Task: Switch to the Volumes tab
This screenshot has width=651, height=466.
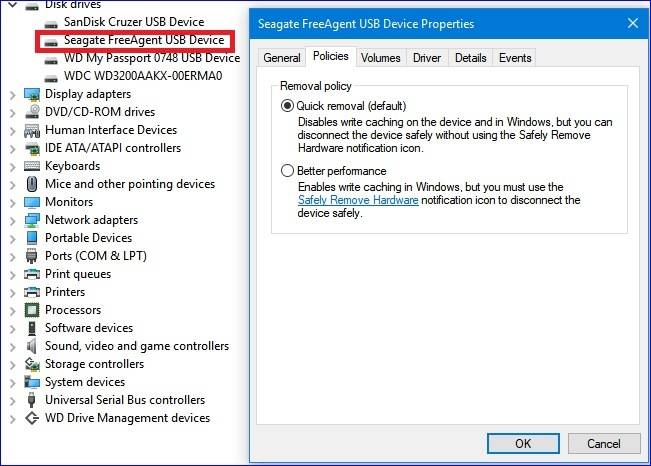Action: point(380,58)
